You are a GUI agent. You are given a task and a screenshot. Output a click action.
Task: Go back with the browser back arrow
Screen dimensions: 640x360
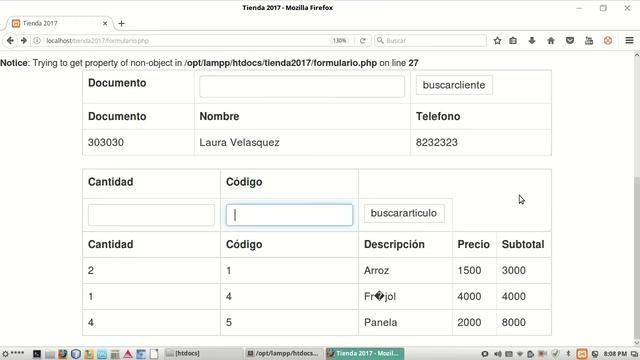10,40
